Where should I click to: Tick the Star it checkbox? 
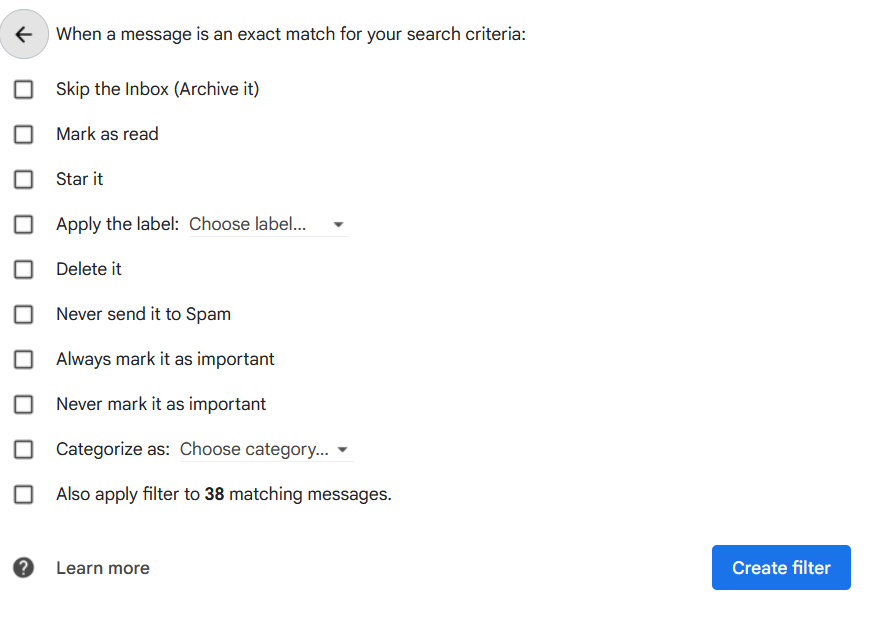23,179
